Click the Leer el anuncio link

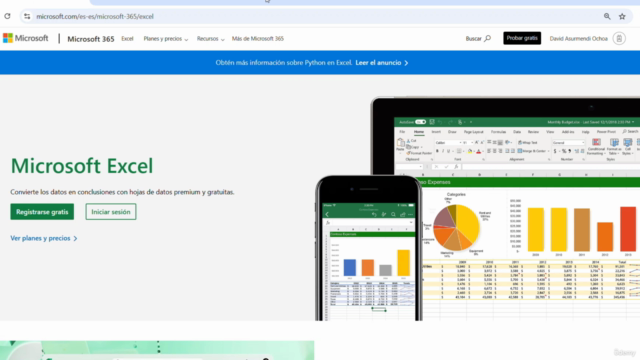pyautogui.click(x=378, y=62)
